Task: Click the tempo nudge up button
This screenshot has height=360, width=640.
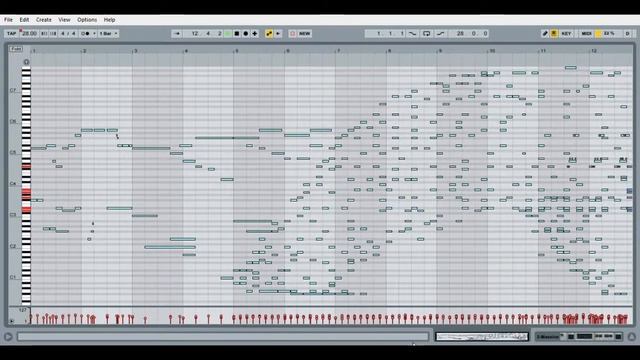Action: [x=53, y=33]
